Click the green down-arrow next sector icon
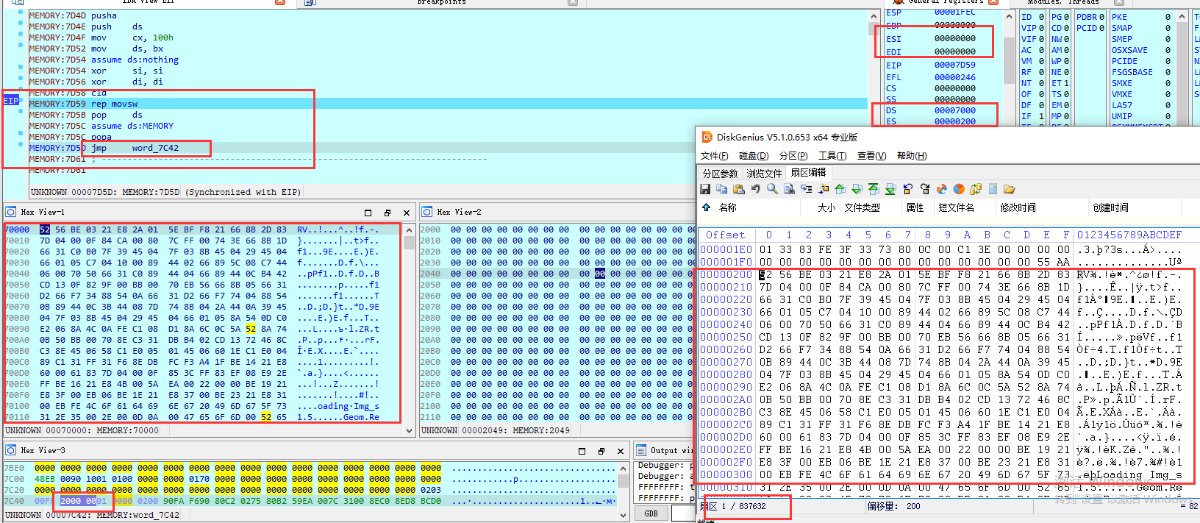This screenshot has width=1200, height=523. click(857, 188)
